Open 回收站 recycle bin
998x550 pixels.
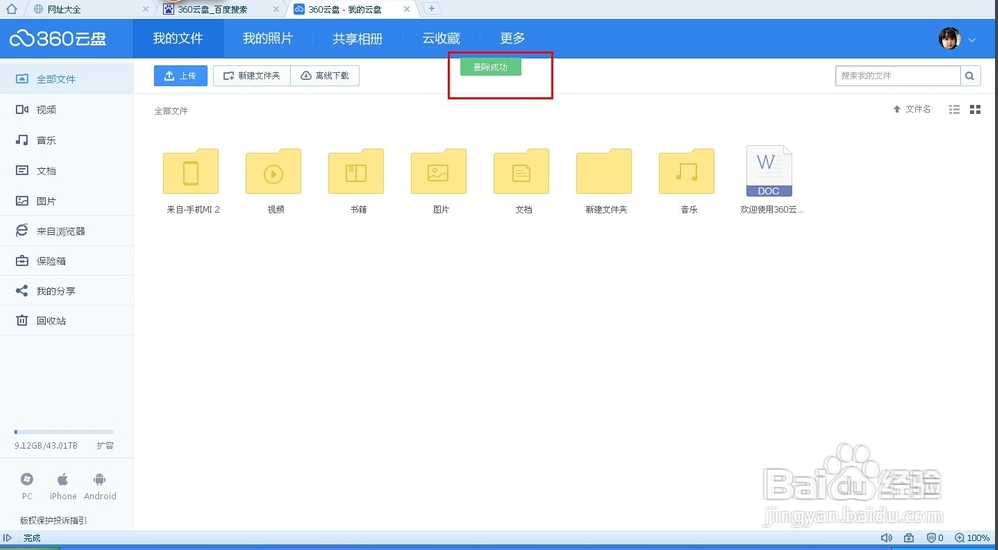pos(66,321)
